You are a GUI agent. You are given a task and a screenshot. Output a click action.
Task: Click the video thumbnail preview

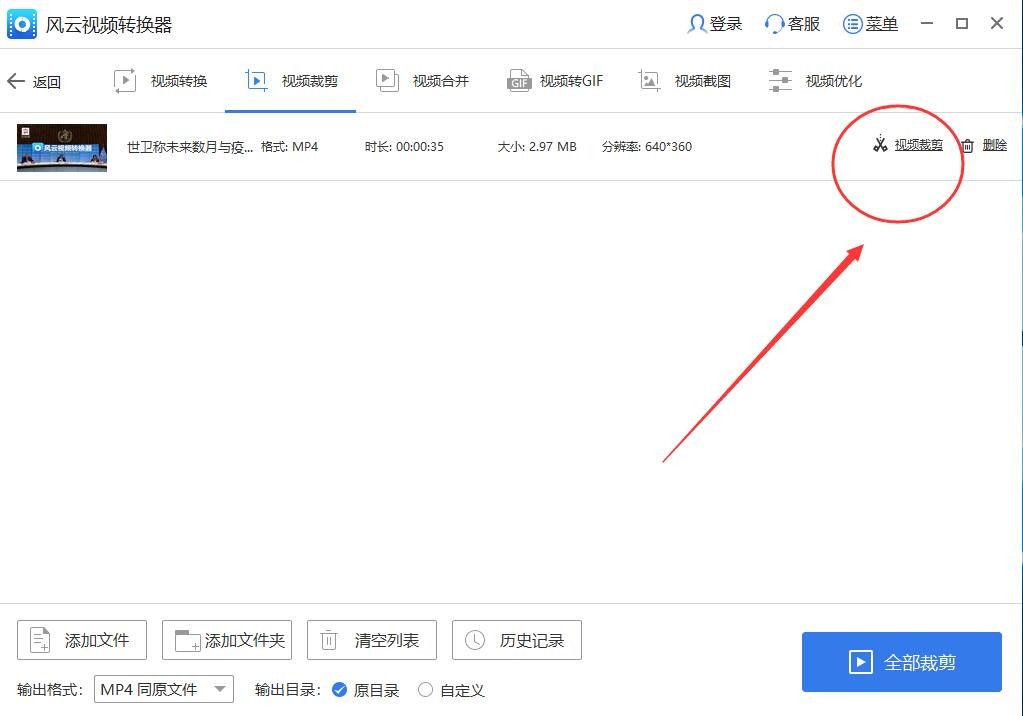coord(62,148)
